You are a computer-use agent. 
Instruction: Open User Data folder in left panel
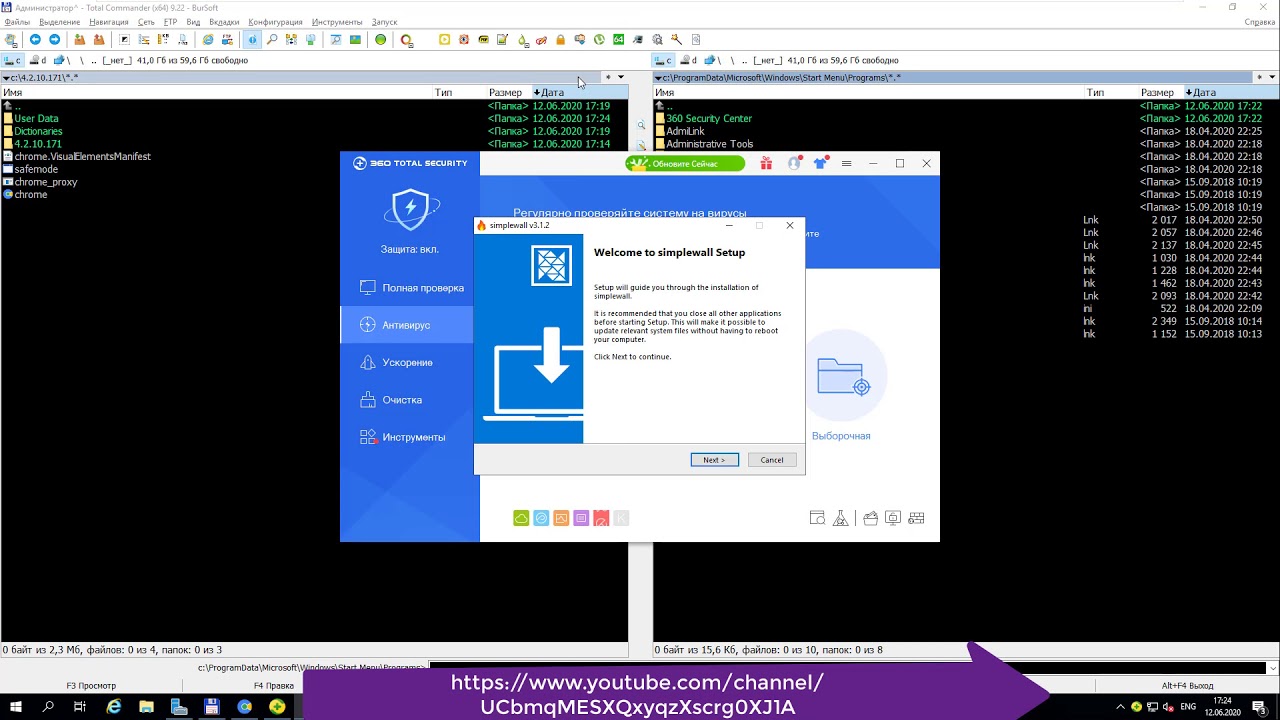(36, 118)
